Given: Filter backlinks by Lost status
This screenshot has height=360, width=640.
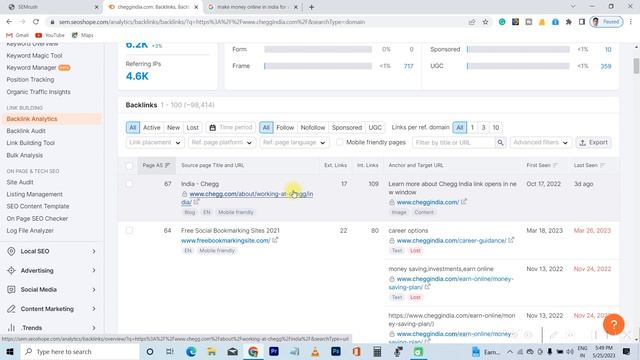Looking at the screenshot, I should tap(193, 127).
